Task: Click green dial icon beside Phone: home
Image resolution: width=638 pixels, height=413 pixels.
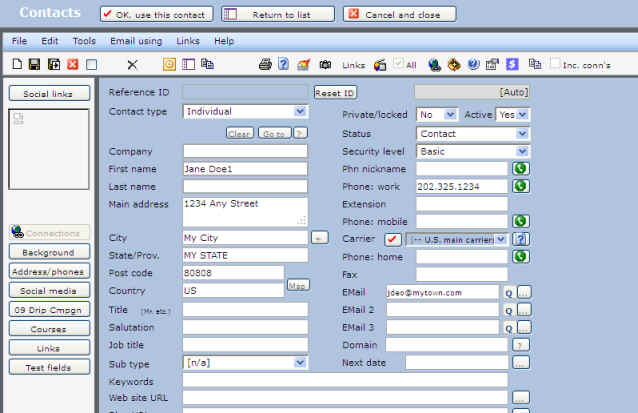Action: pos(520,256)
